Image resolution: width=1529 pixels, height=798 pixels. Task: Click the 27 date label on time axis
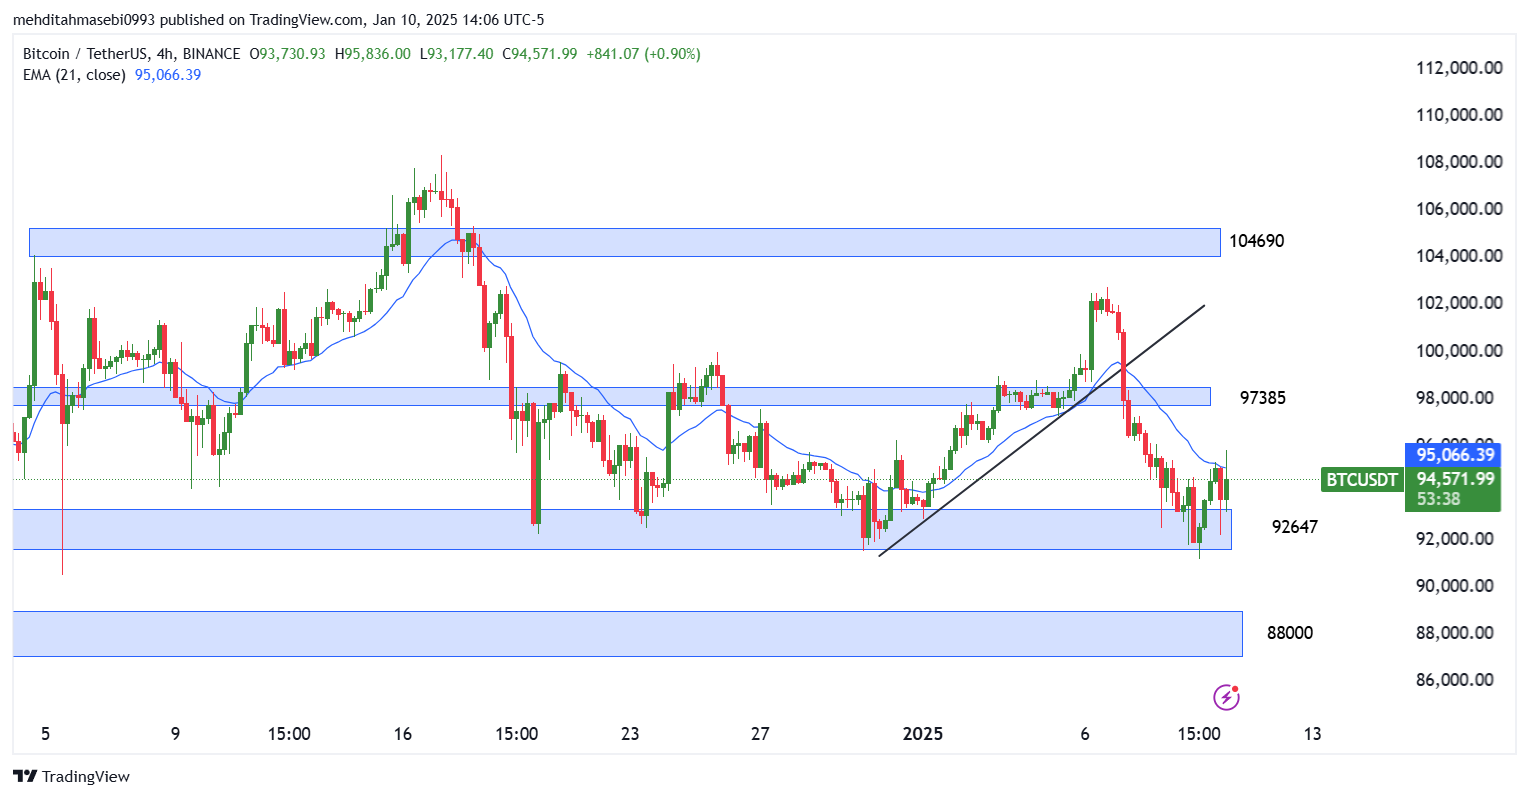[761, 734]
